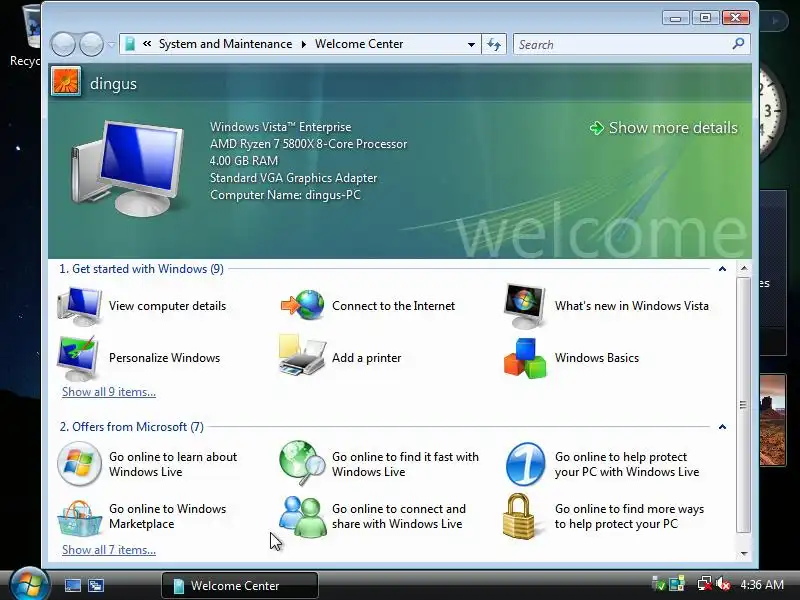Click the Windows Basics label
This screenshot has width=800, height=600.
pos(596,358)
